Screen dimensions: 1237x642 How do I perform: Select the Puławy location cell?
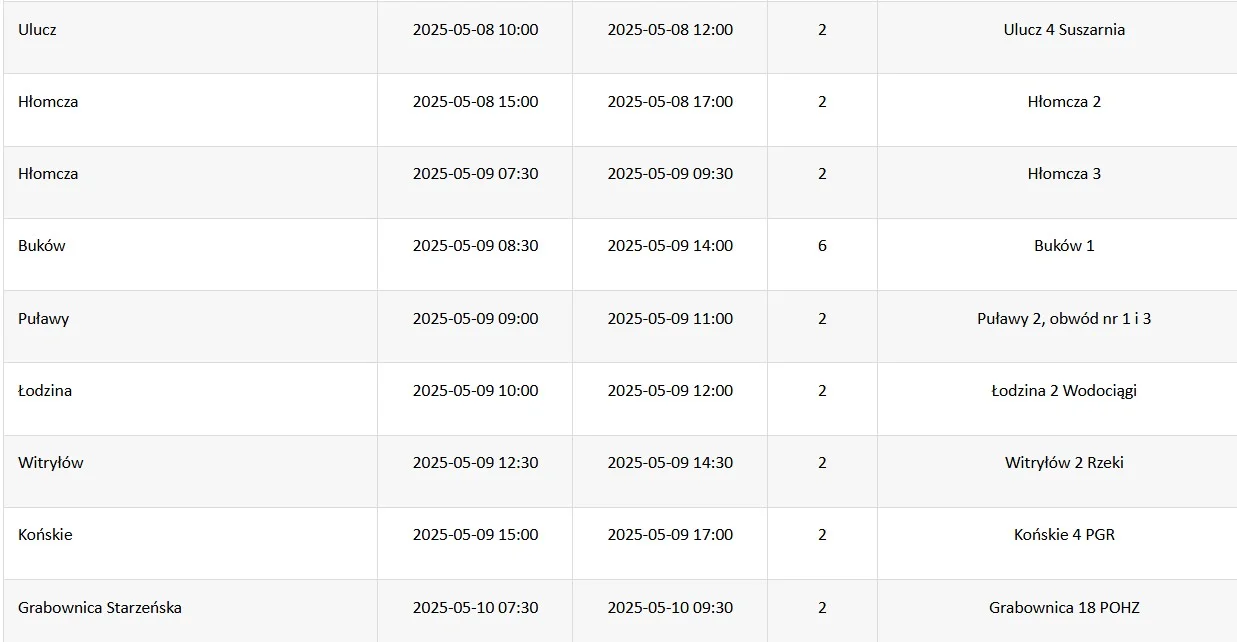[190, 327]
